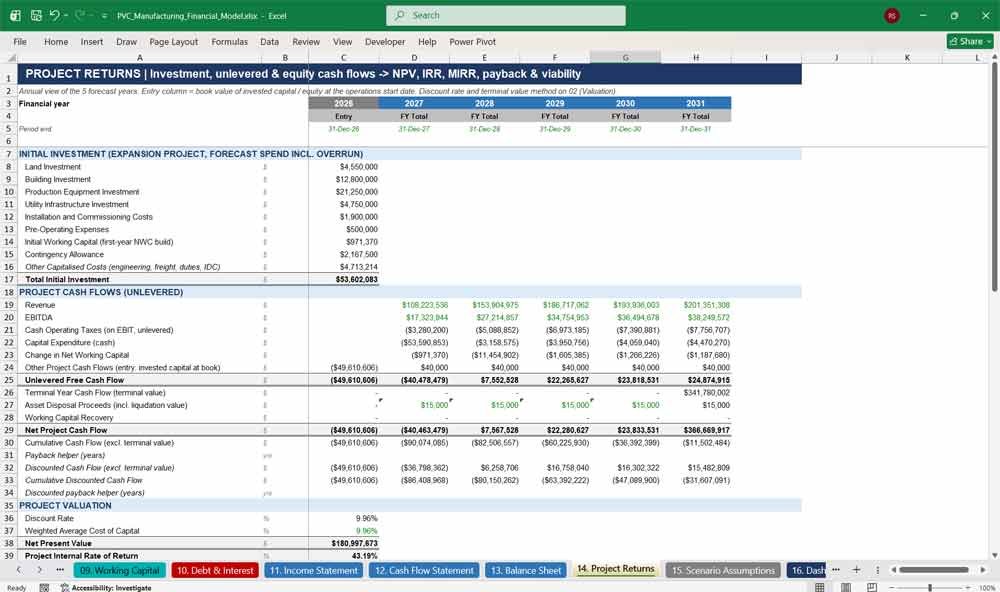Switch to Page Layout view icon

coord(846,588)
